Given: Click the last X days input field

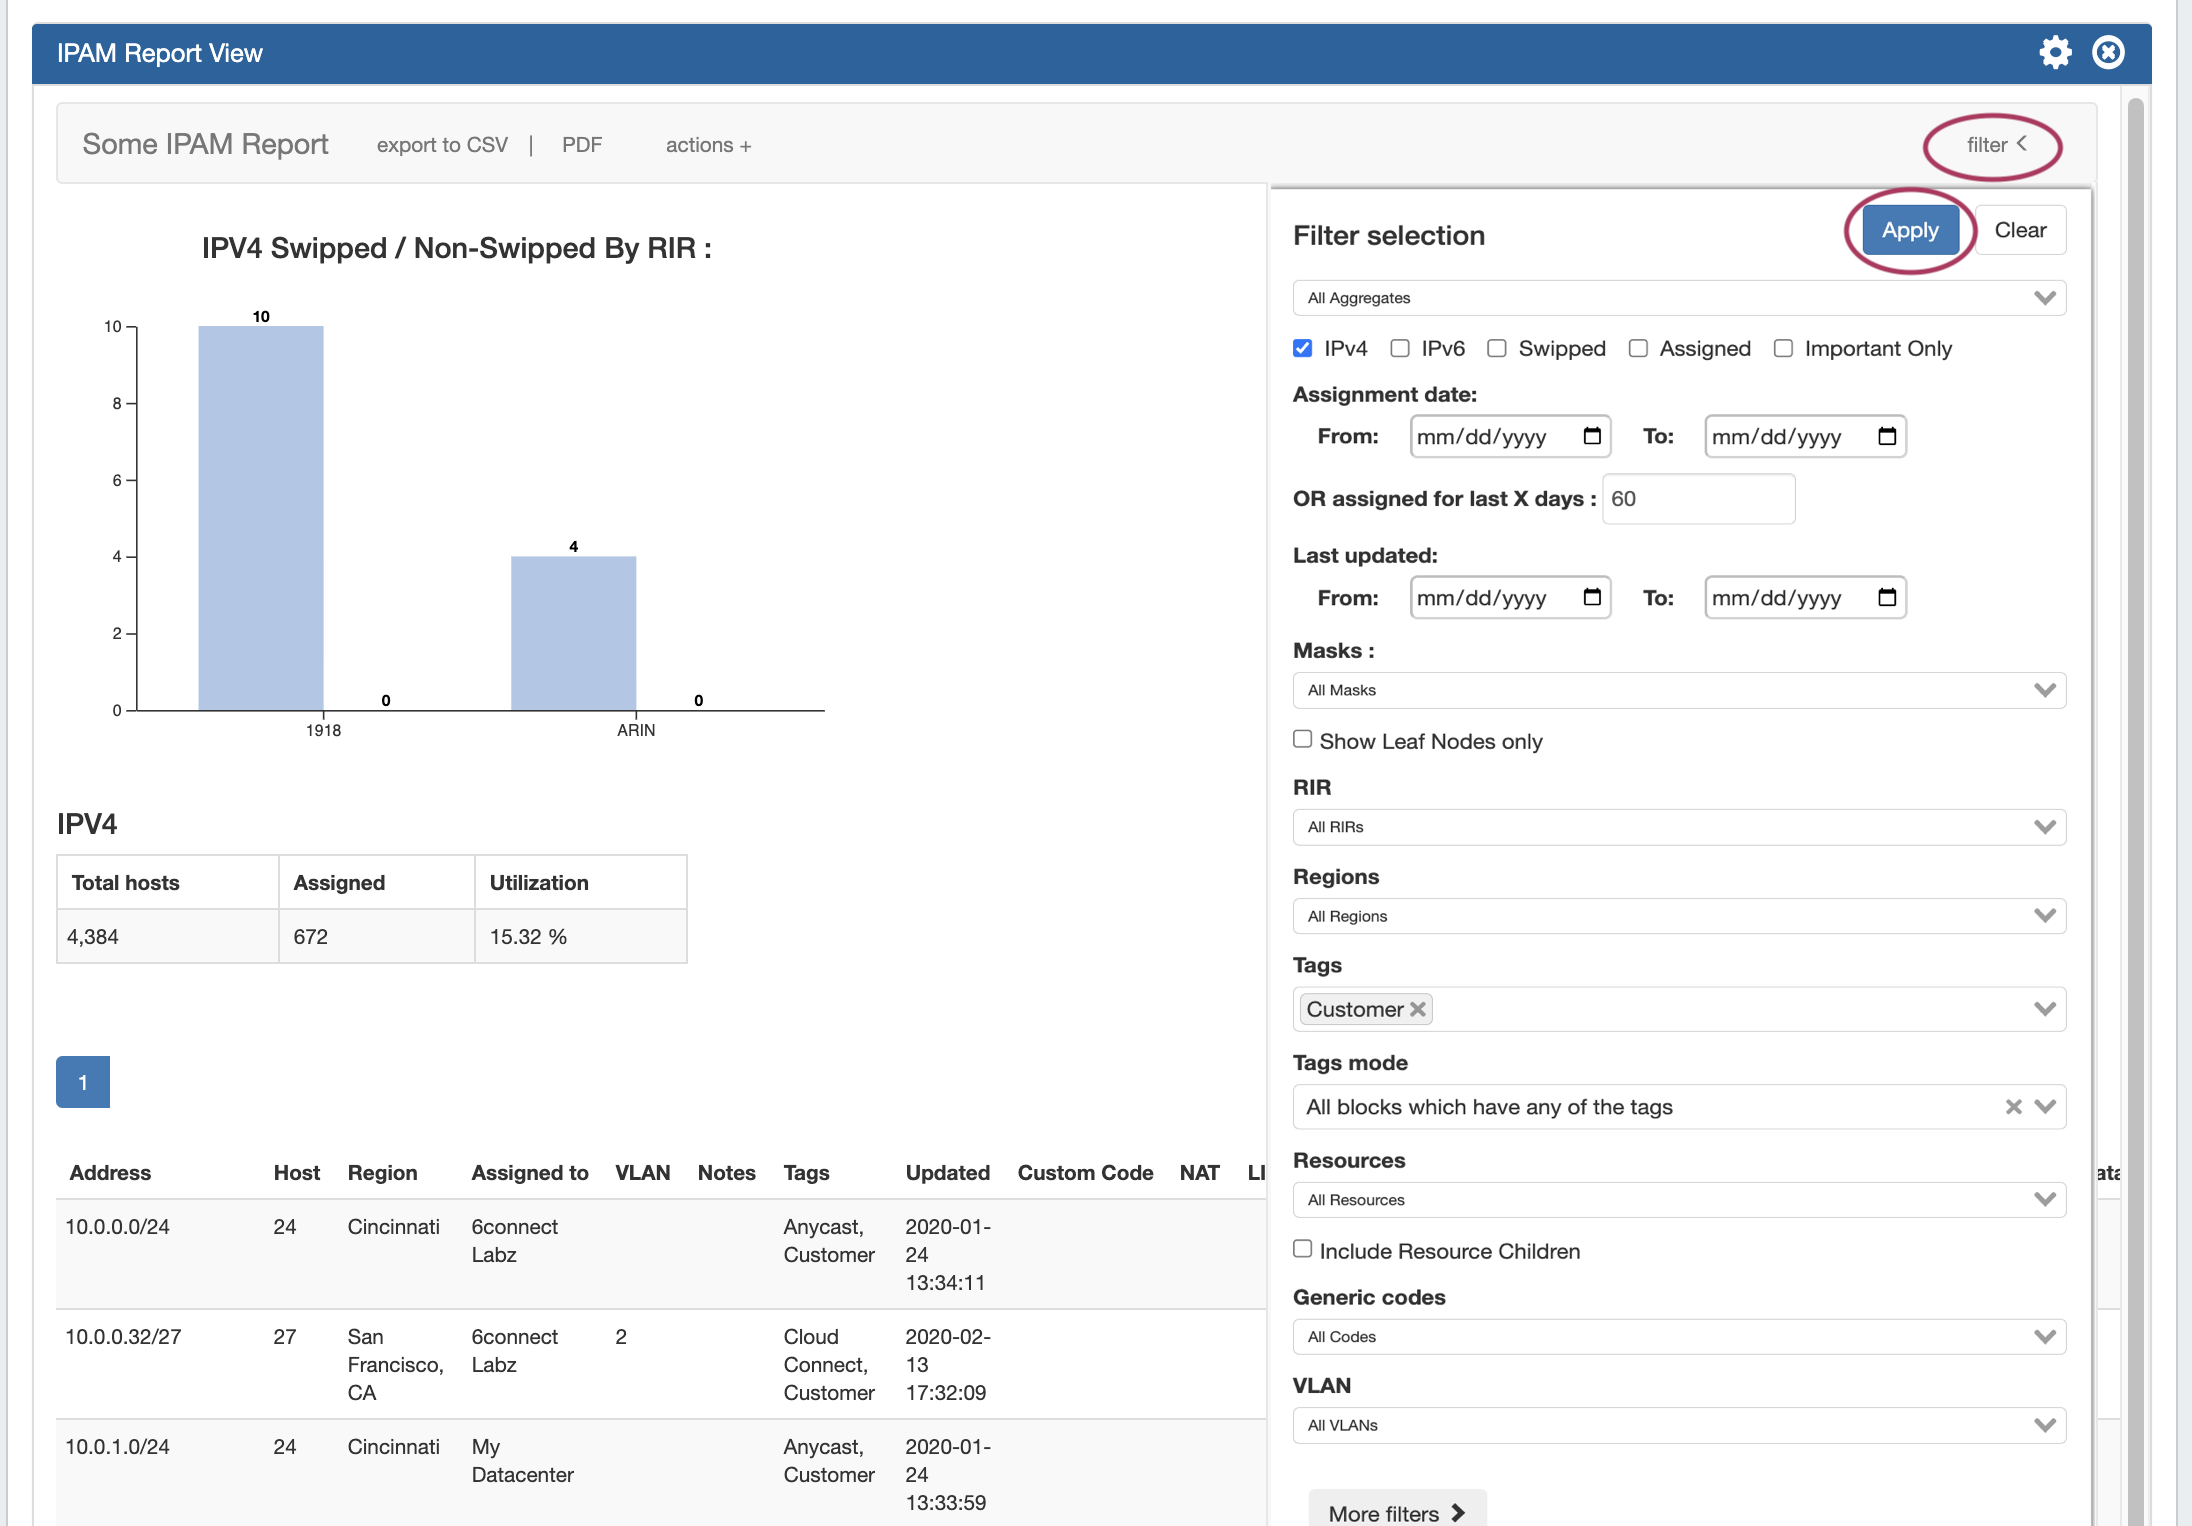Looking at the screenshot, I should [x=1698, y=499].
